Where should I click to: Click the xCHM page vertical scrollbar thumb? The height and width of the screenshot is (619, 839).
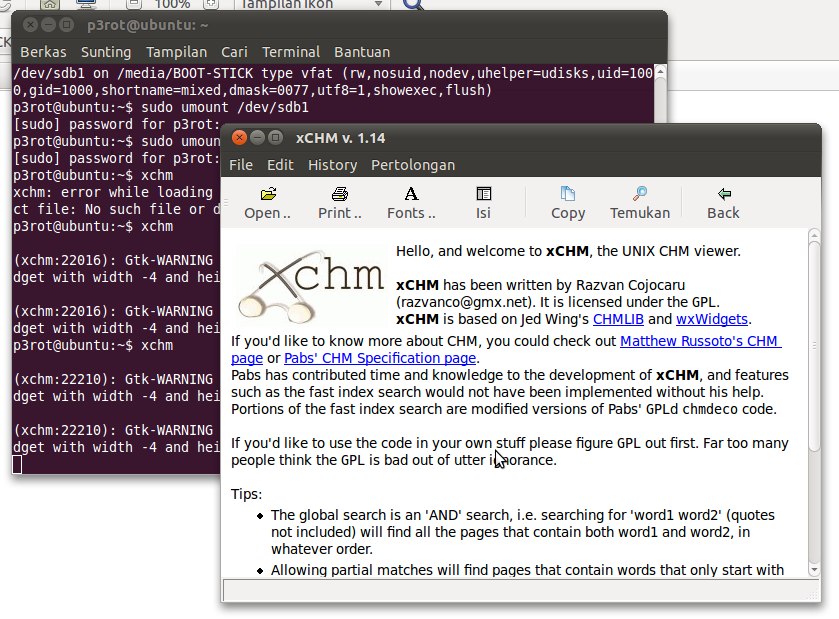[x=814, y=347]
